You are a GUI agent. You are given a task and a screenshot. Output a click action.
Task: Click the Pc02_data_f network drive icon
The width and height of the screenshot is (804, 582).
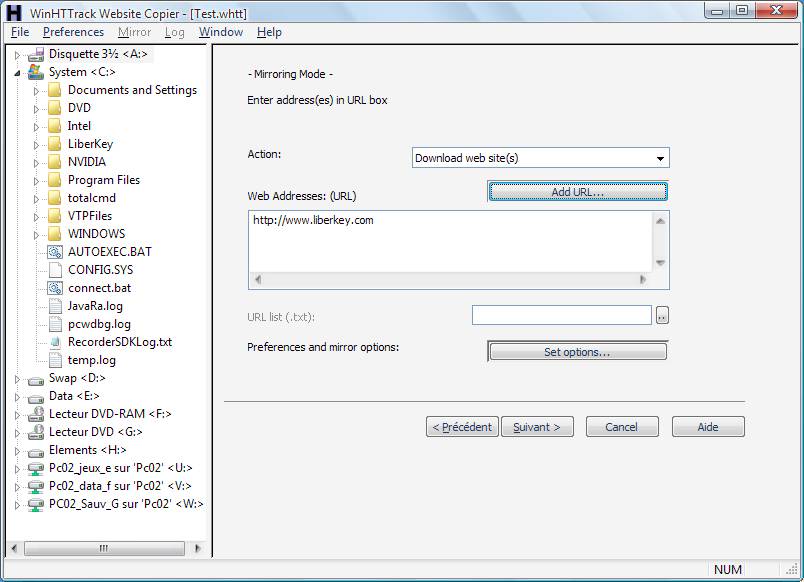(x=35, y=487)
